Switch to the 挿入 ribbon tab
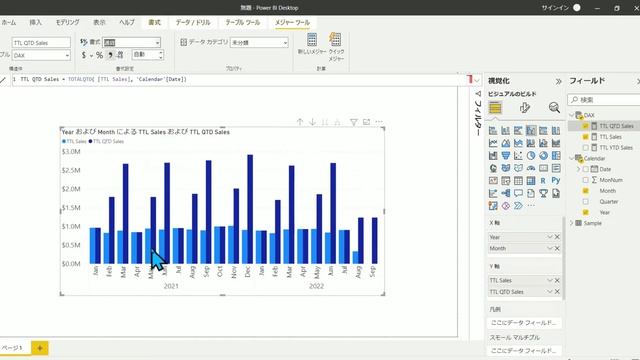640x360 pixels. point(36,22)
